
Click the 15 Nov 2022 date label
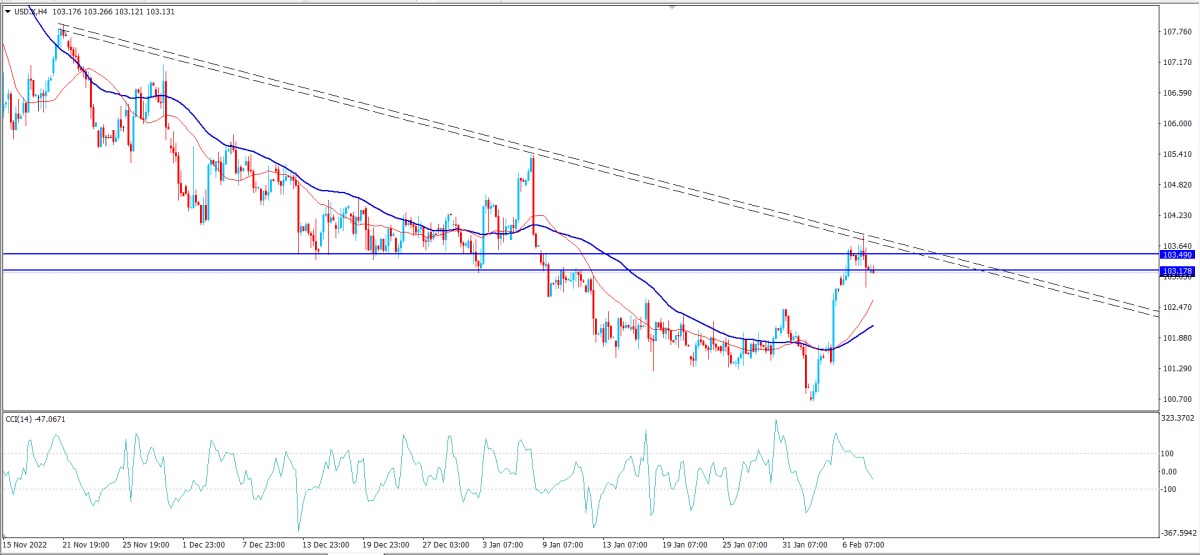click(25, 545)
